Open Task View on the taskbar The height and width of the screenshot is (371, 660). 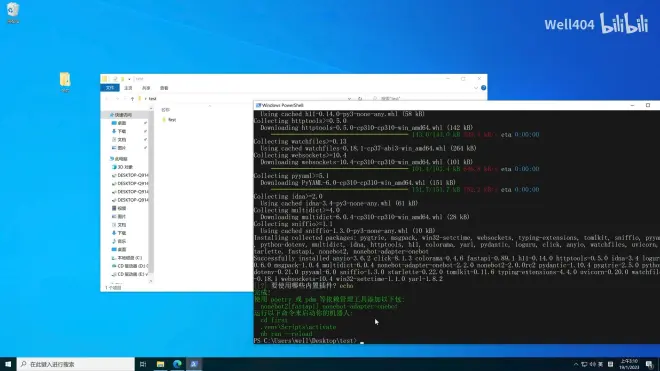tap(143, 364)
